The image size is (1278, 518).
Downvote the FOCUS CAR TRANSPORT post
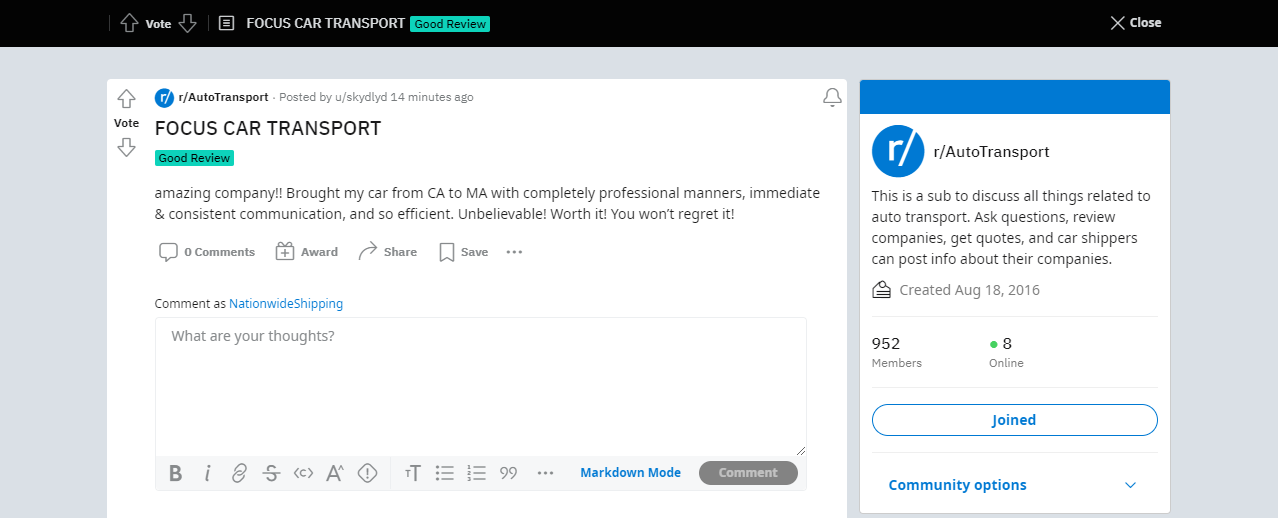(126, 148)
